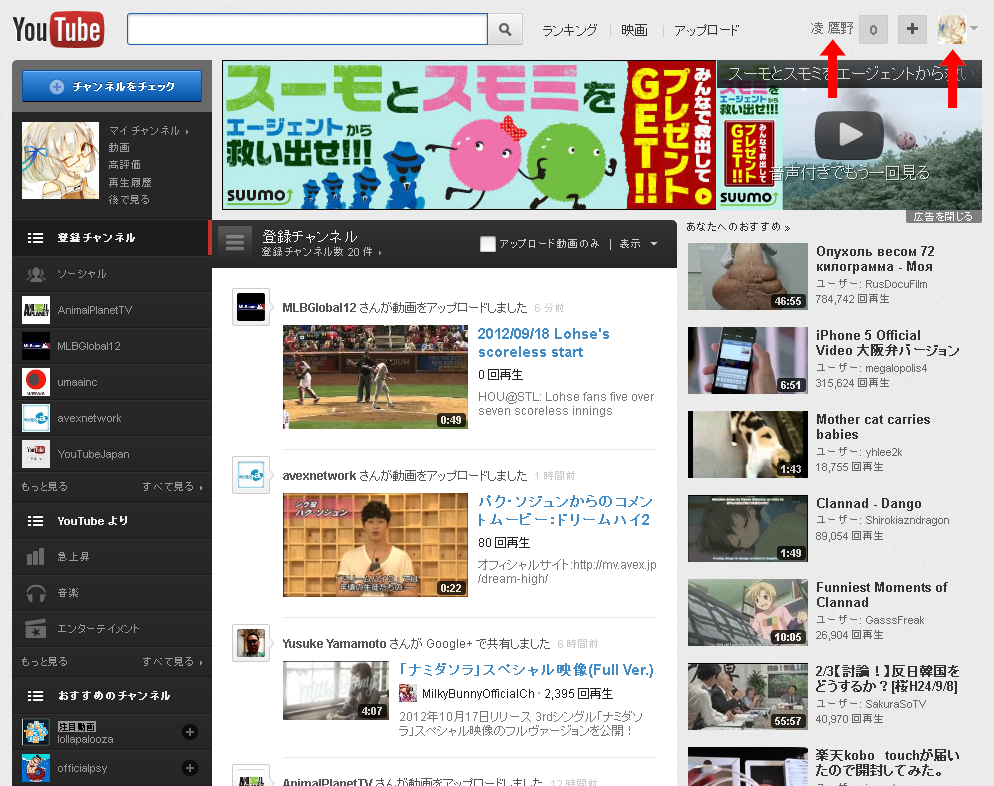Image resolution: width=994 pixels, height=786 pixels.
Task: Open the ランキング link in the header
Action: click(x=569, y=30)
